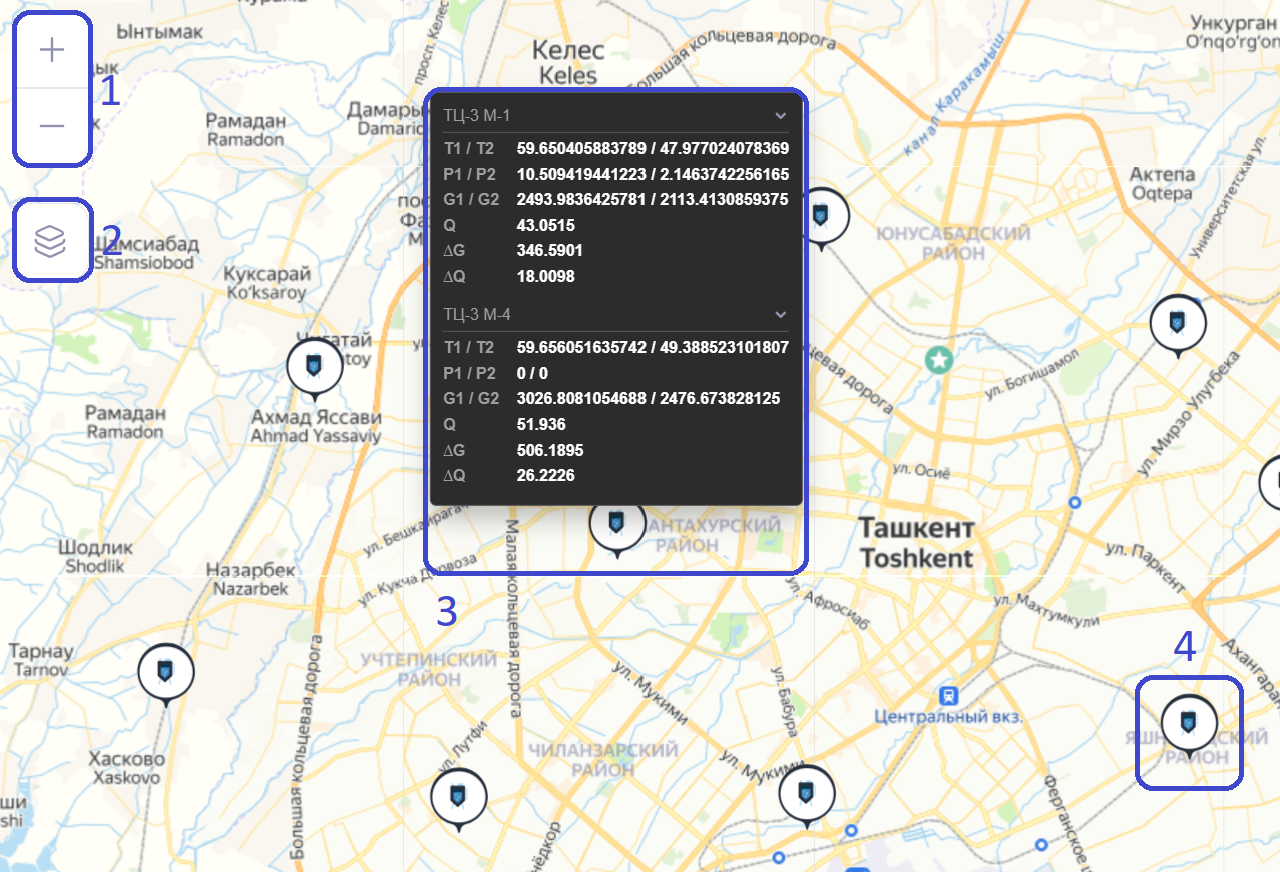The height and width of the screenshot is (872, 1280).
Task: Open the marker near ул. Мирзо Улугбека
Action: 1178,323
